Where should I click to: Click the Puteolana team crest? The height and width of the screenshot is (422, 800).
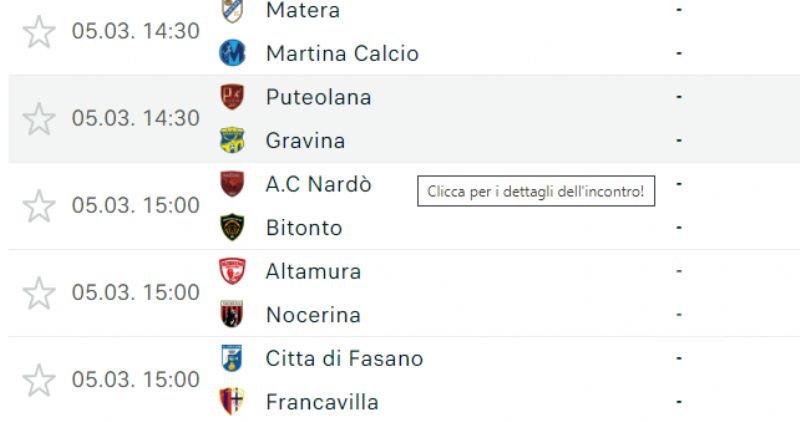[x=232, y=97]
